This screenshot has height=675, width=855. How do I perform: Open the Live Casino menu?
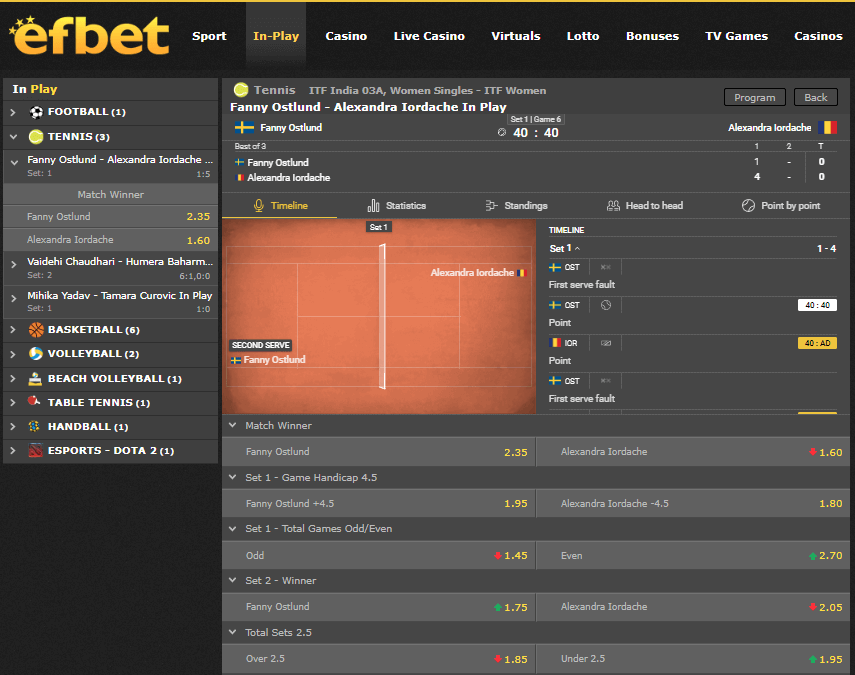coord(429,36)
